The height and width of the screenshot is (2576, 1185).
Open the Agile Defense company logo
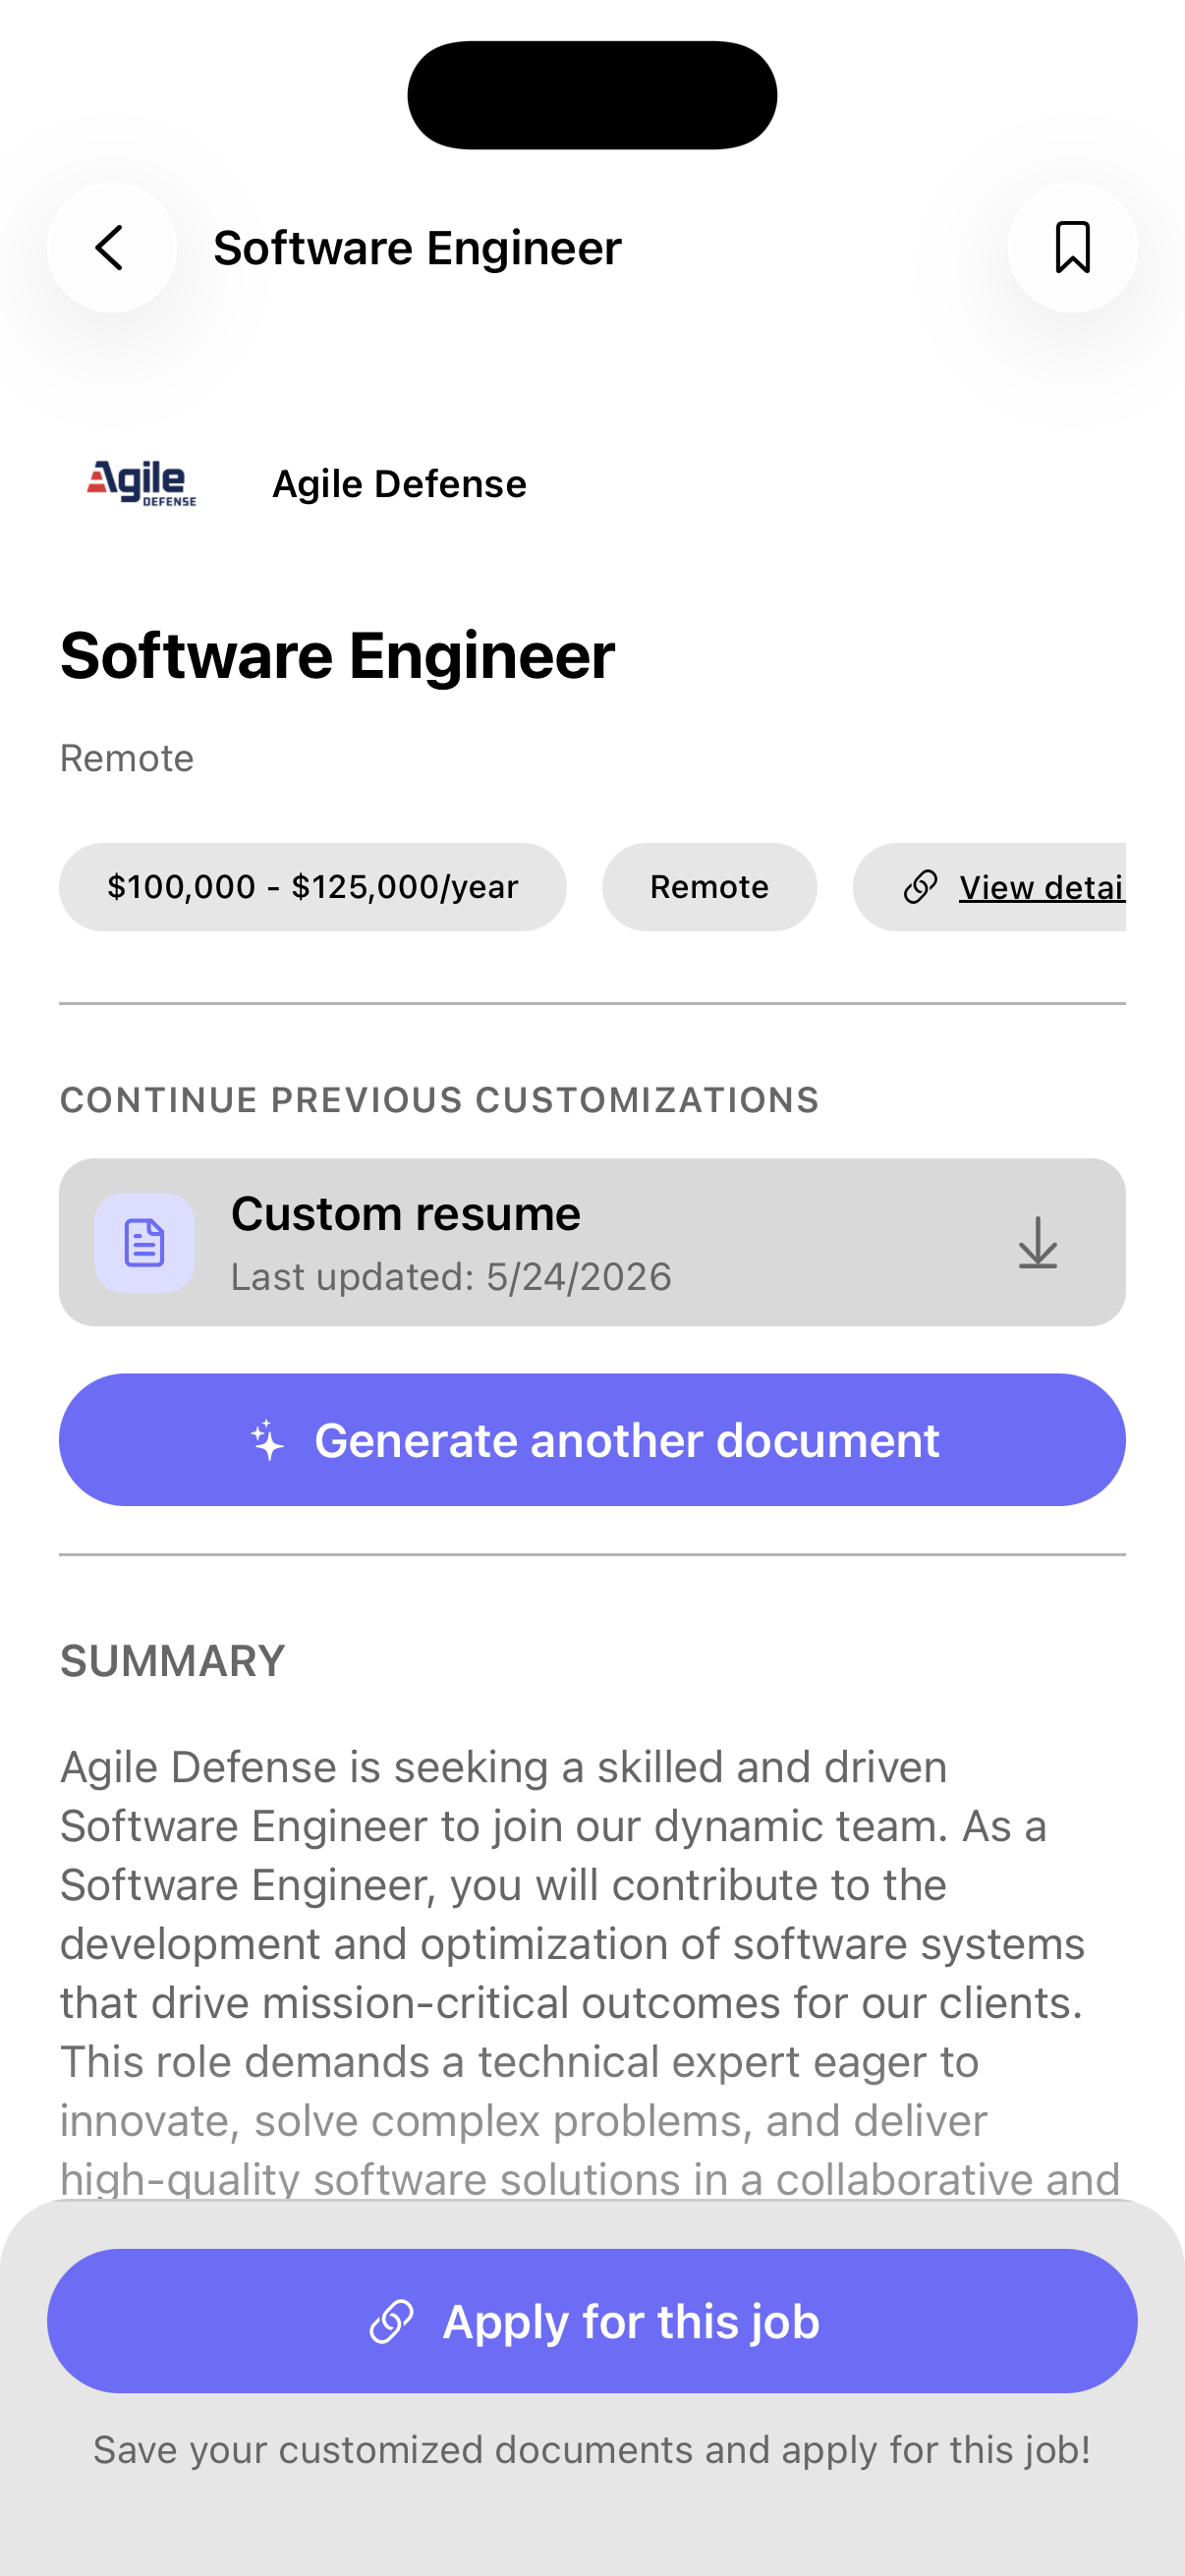(141, 484)
